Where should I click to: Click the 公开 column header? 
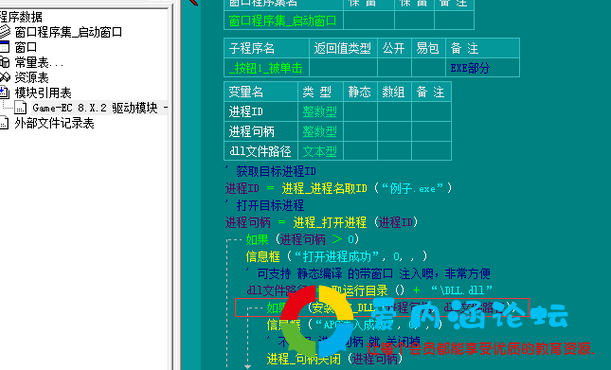click(394, 48)
